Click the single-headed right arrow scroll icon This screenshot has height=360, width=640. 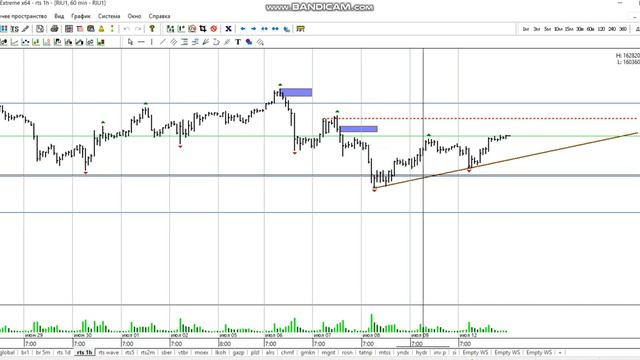coord(253,29)
